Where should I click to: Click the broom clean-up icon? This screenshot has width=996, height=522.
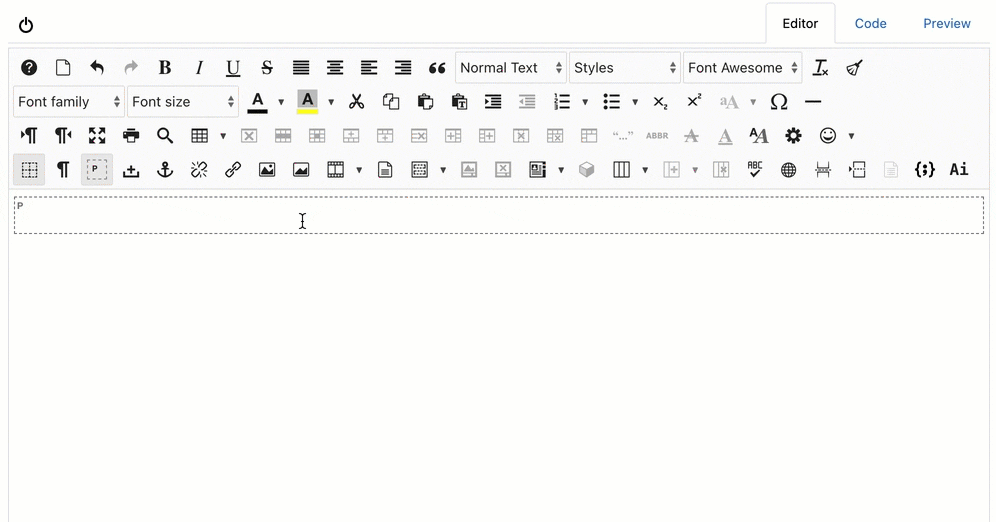click(854, 68)
